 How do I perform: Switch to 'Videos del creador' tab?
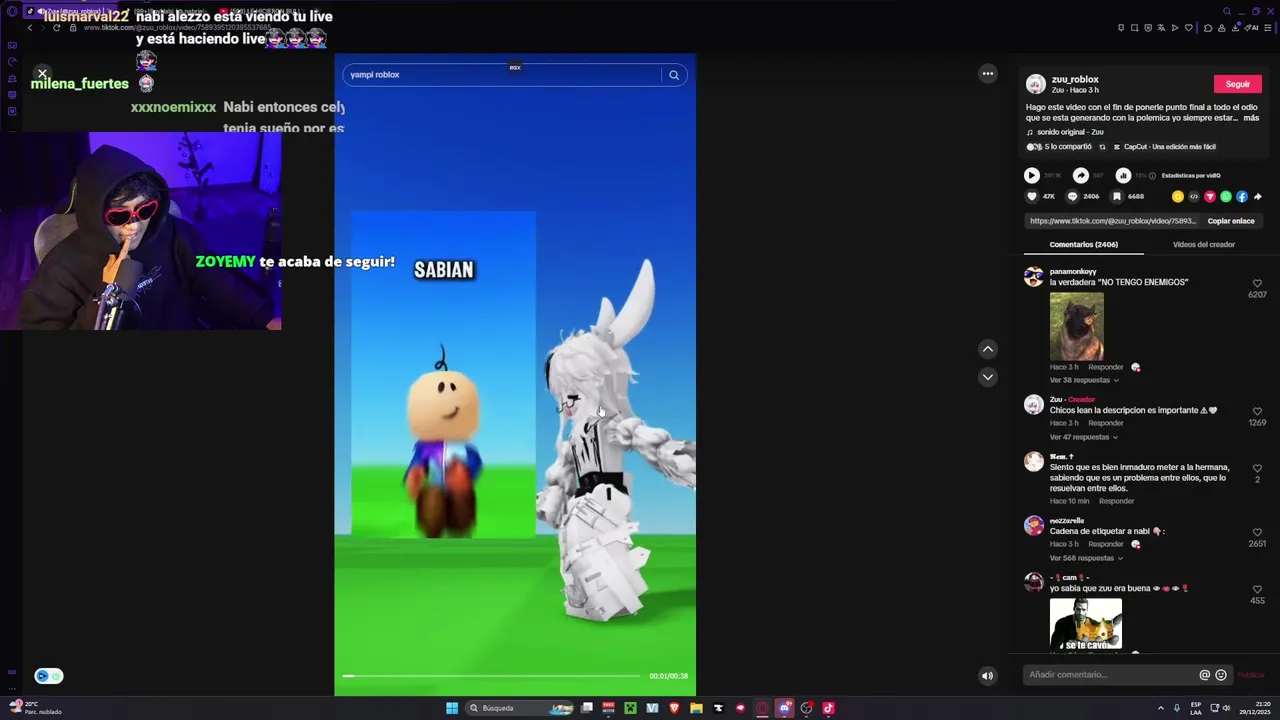point(1204,245)
